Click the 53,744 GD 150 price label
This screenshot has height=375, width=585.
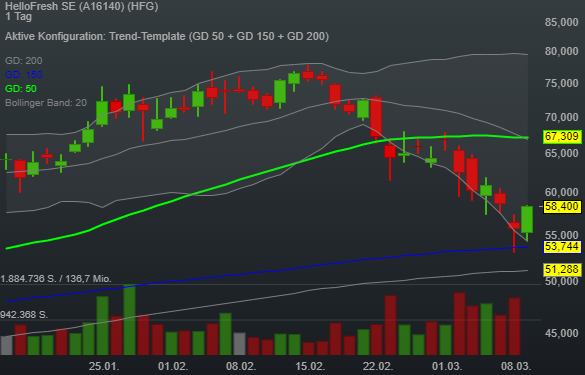click(x=562, y=247)
